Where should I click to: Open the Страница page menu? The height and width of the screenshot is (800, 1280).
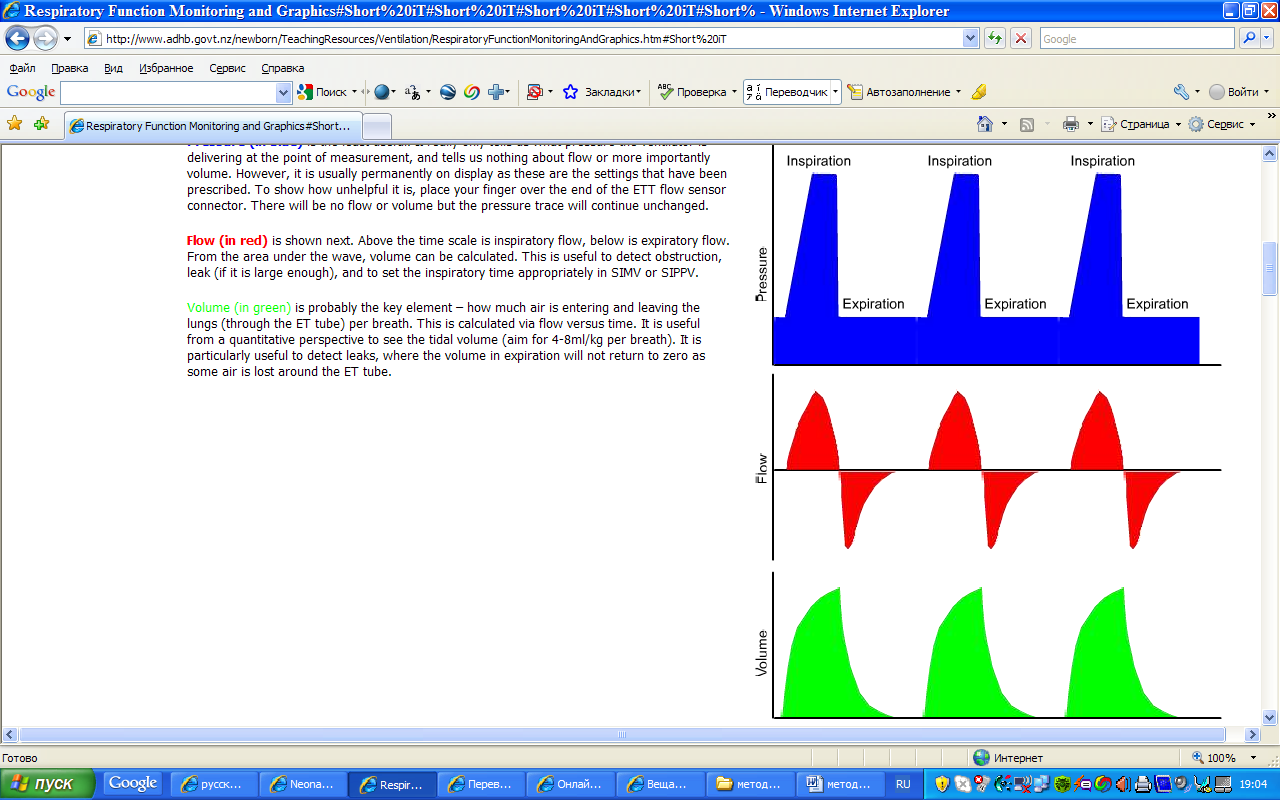pos(1140,124)
